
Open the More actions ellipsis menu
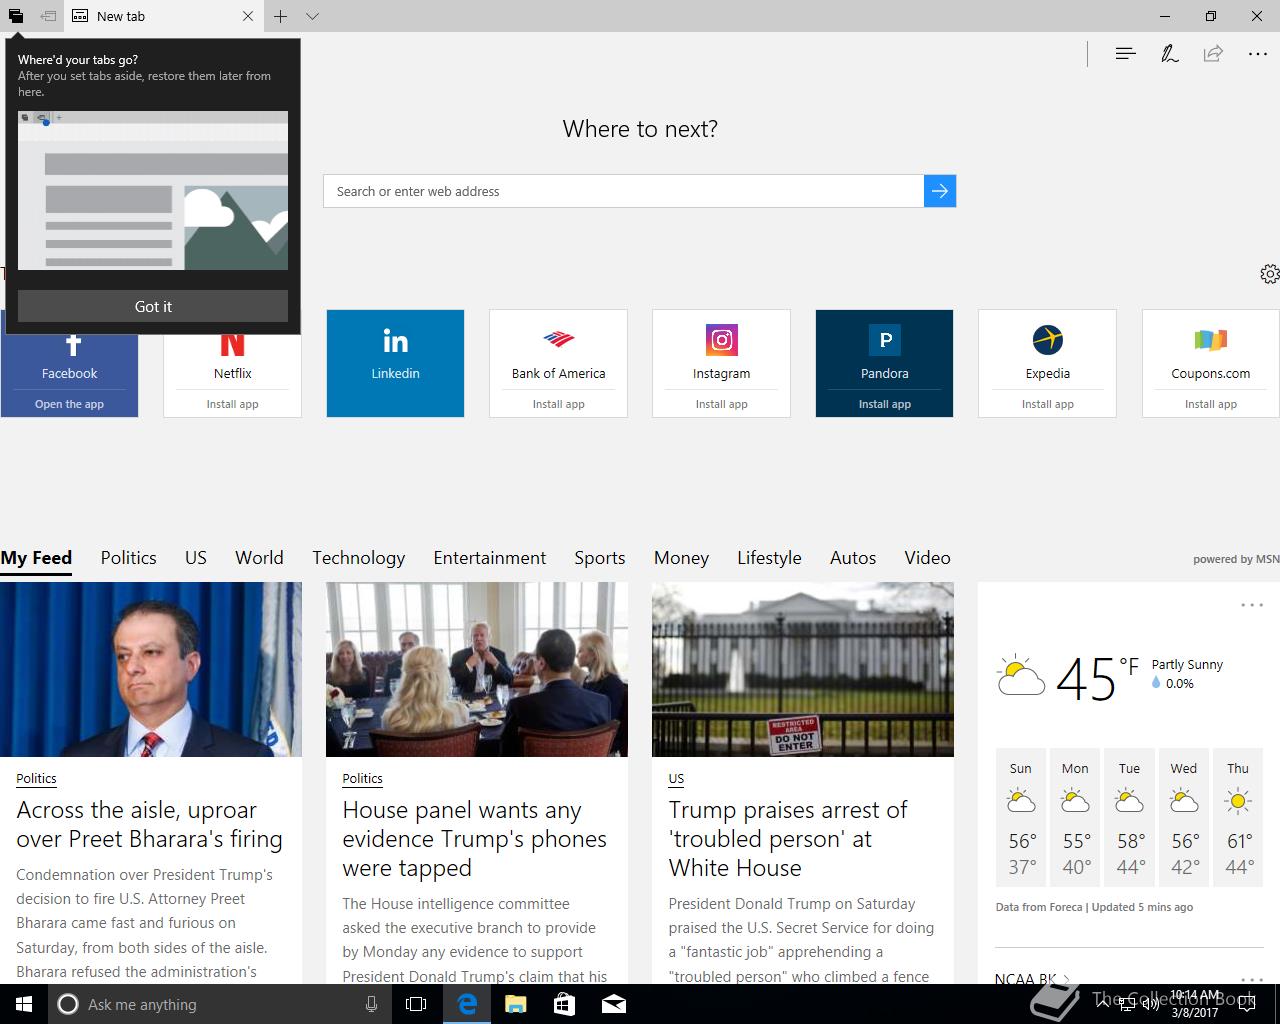tap(1258, 54)
